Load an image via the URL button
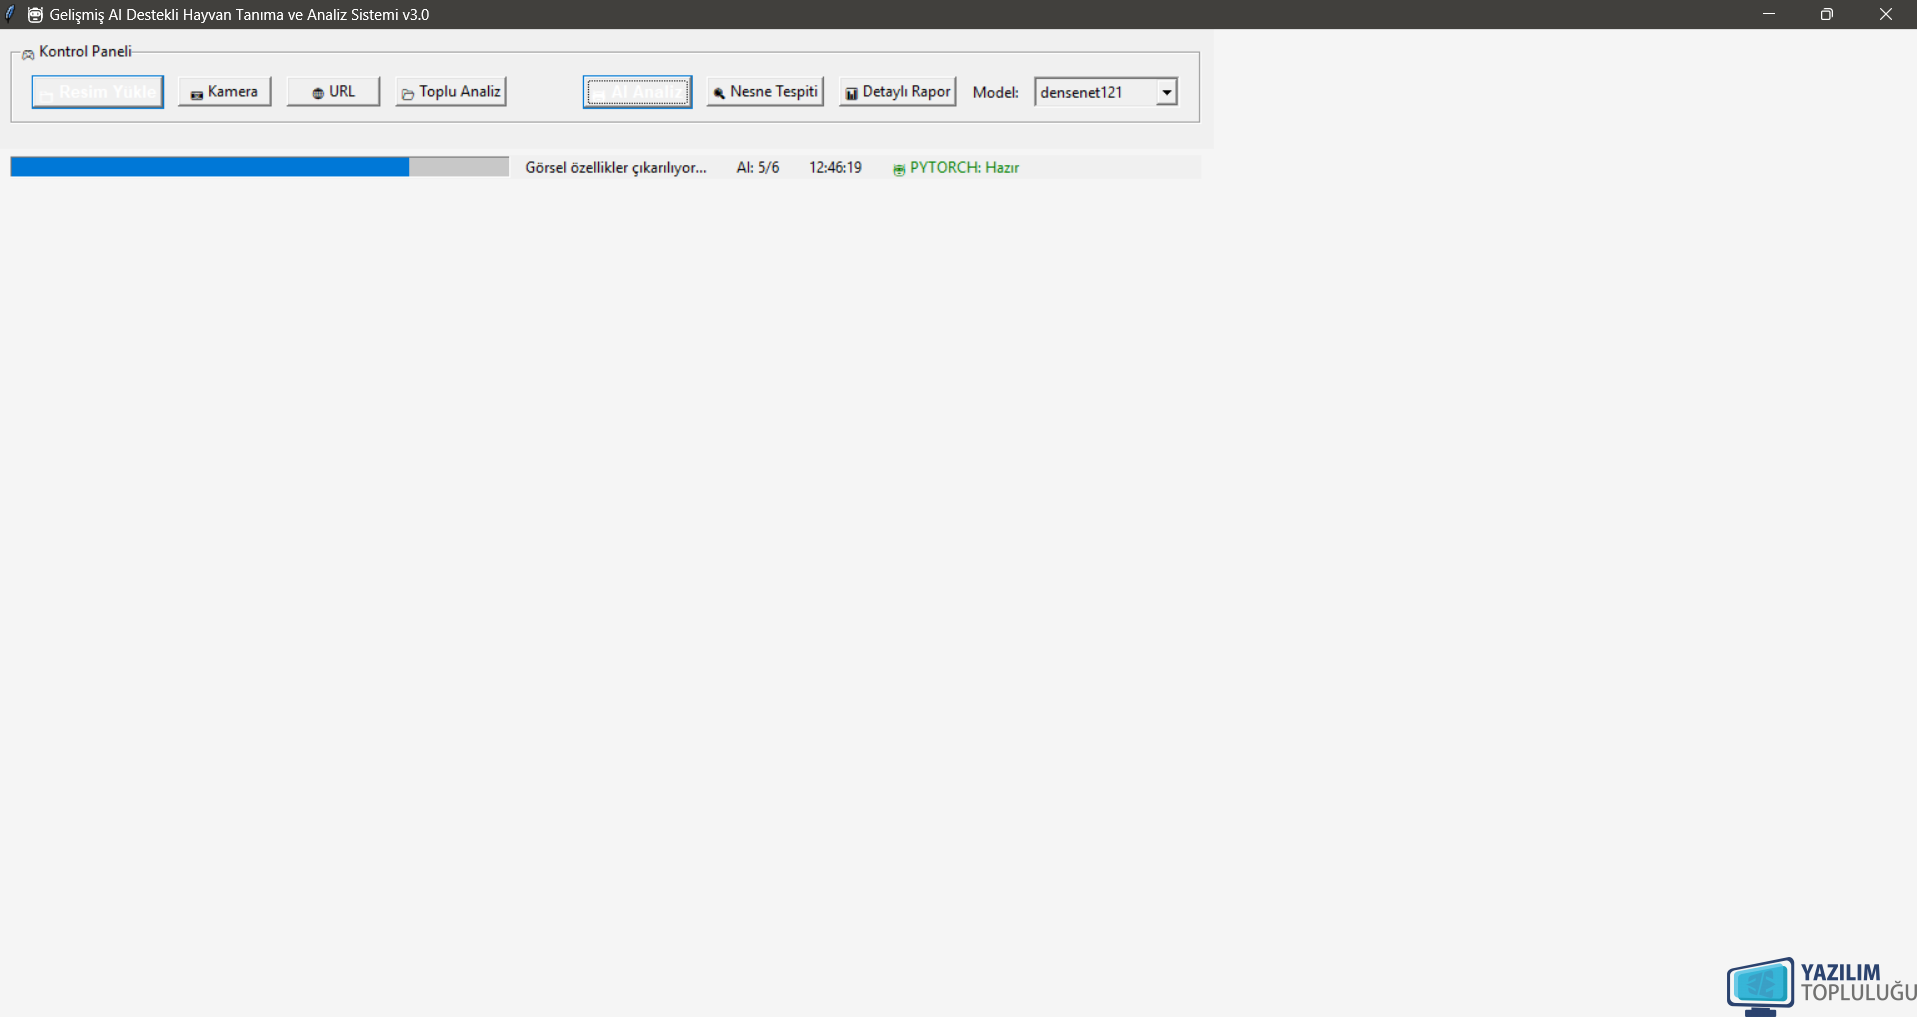This screenshot has height=1017, width=1917. pos(333,91)
